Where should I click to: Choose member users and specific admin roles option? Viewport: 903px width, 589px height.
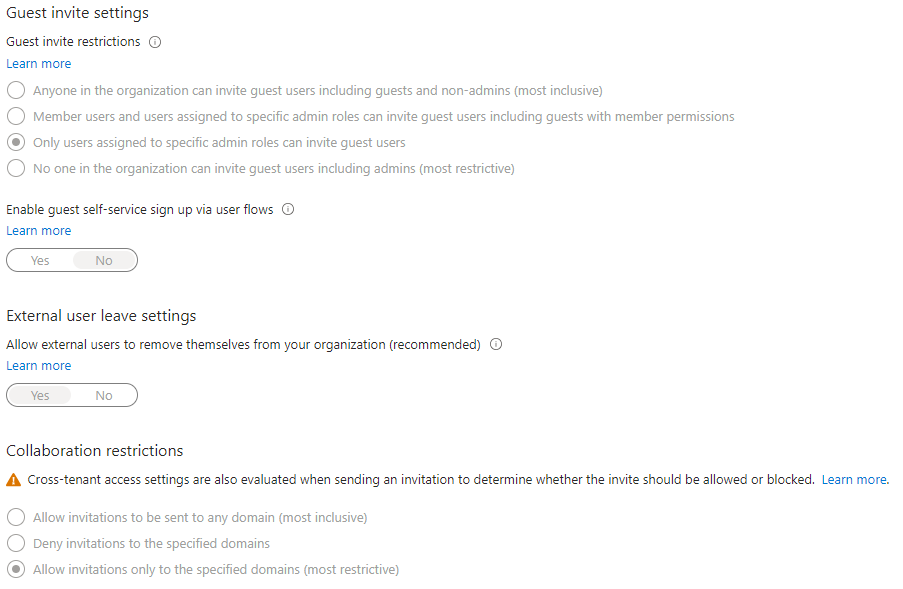tap(15, 116)
